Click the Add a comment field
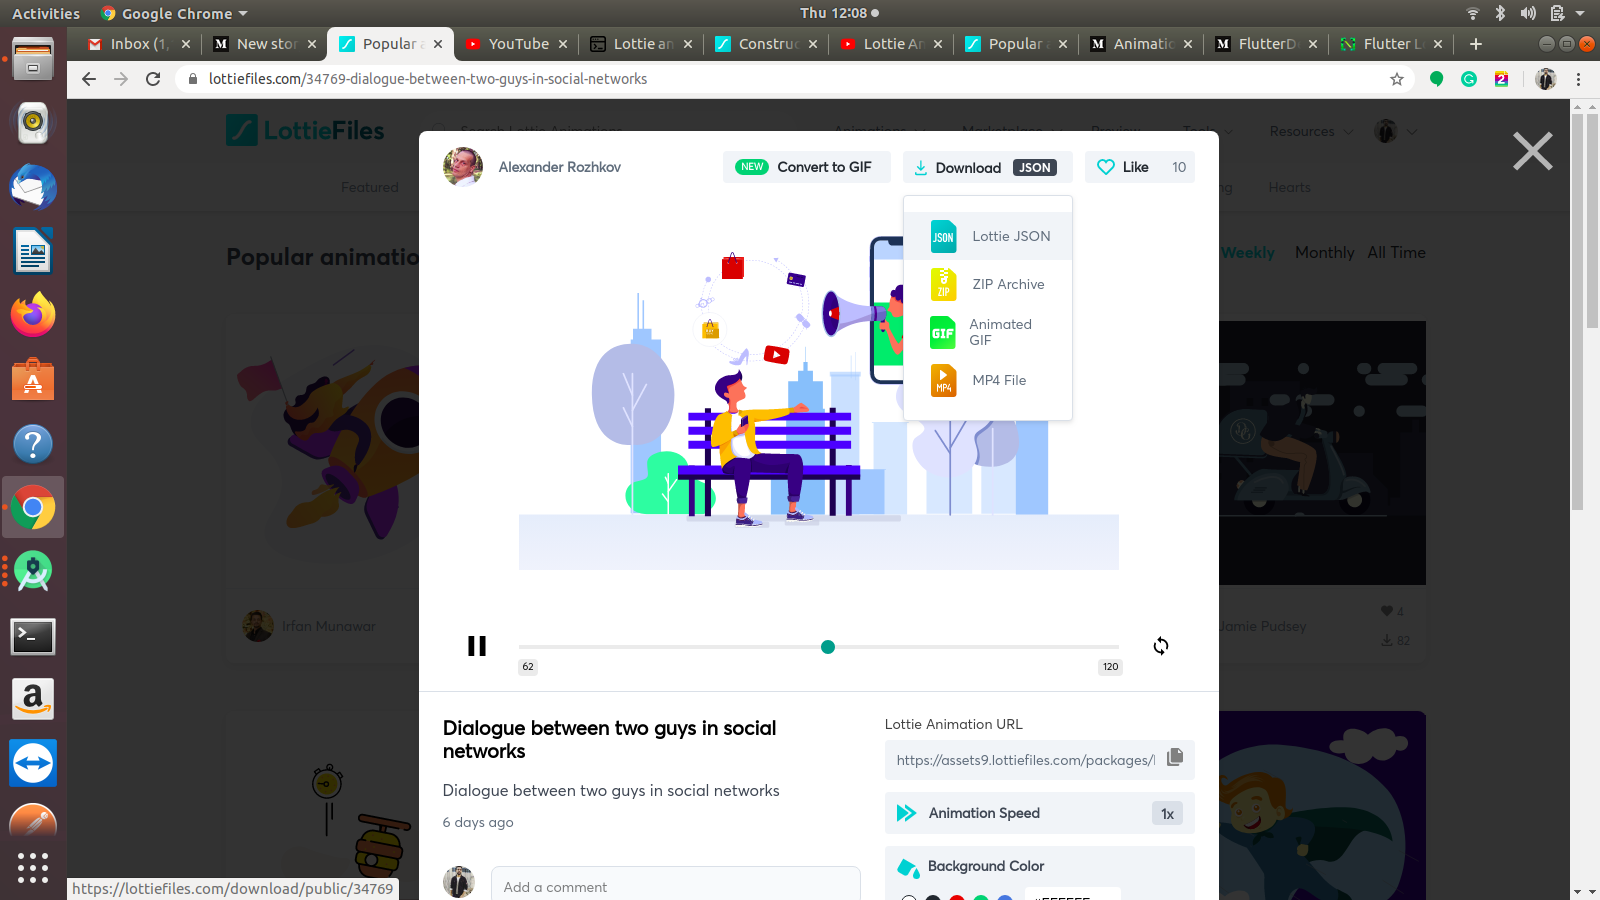Image resolution: width=1600 pixels, height=900 pixels. point(676,886)
